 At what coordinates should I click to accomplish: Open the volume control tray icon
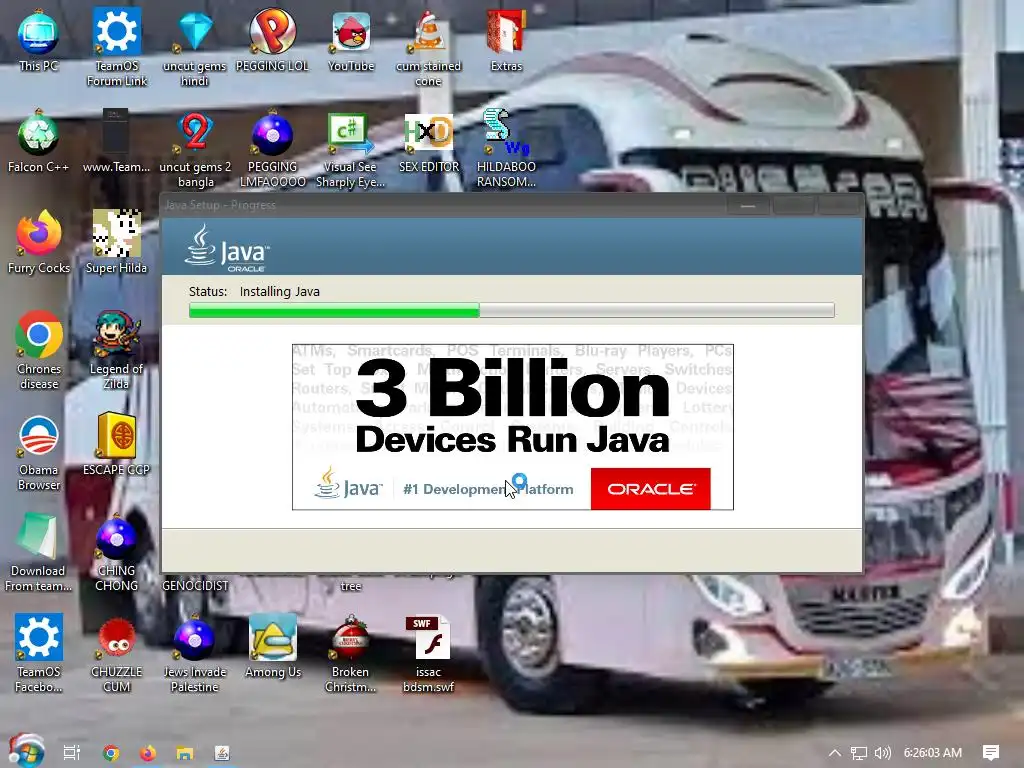pos(882,753)
